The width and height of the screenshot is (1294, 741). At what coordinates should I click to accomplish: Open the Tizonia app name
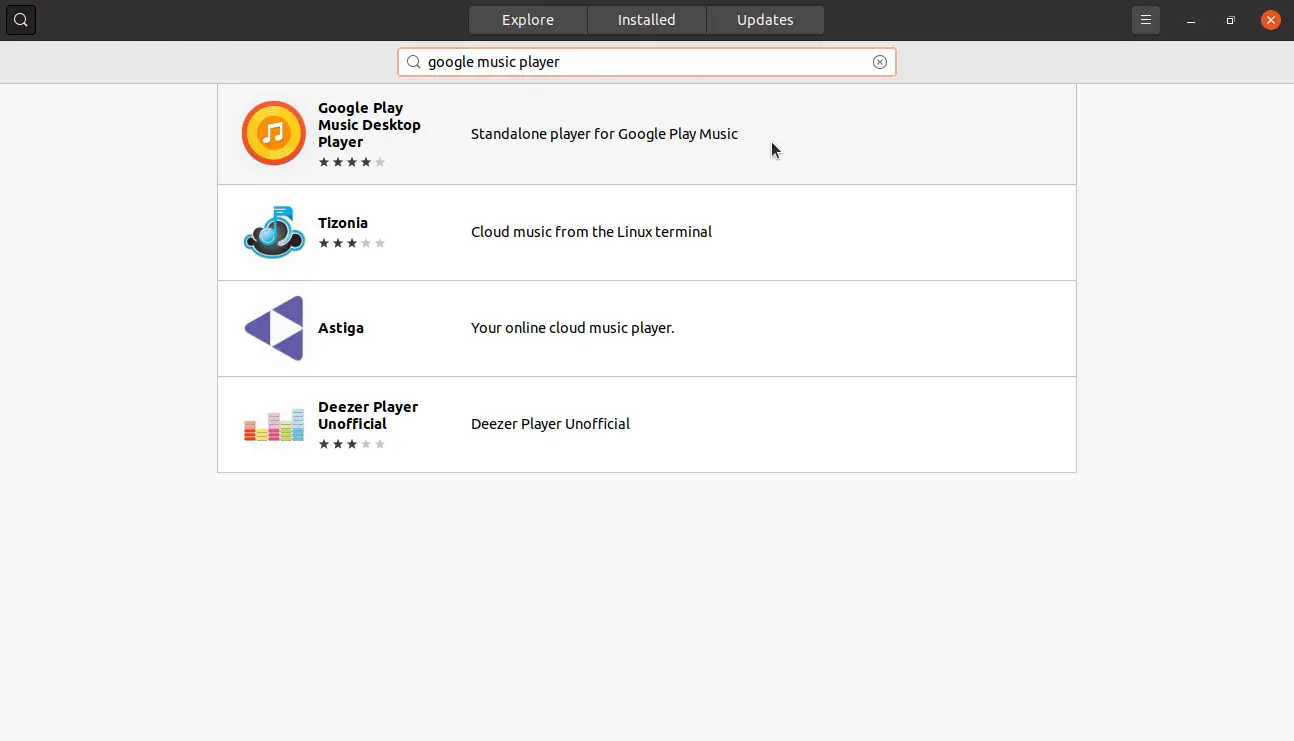click(343, 223)
